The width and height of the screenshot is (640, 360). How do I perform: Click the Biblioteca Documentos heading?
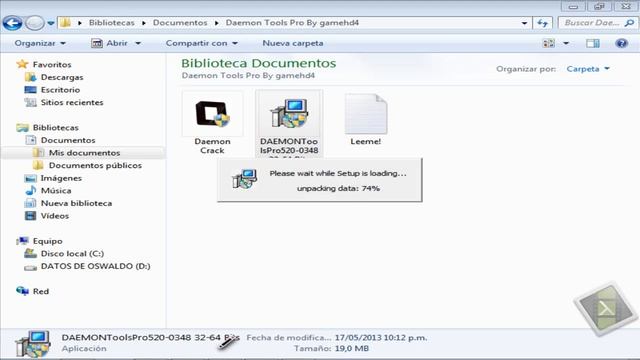(x=259, y=63)
